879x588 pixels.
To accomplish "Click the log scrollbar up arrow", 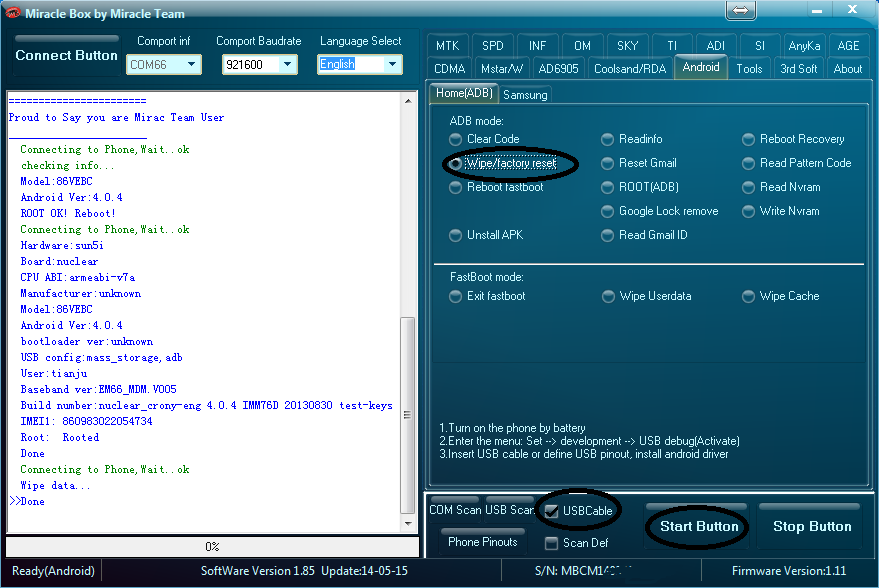I will (408, 101).
